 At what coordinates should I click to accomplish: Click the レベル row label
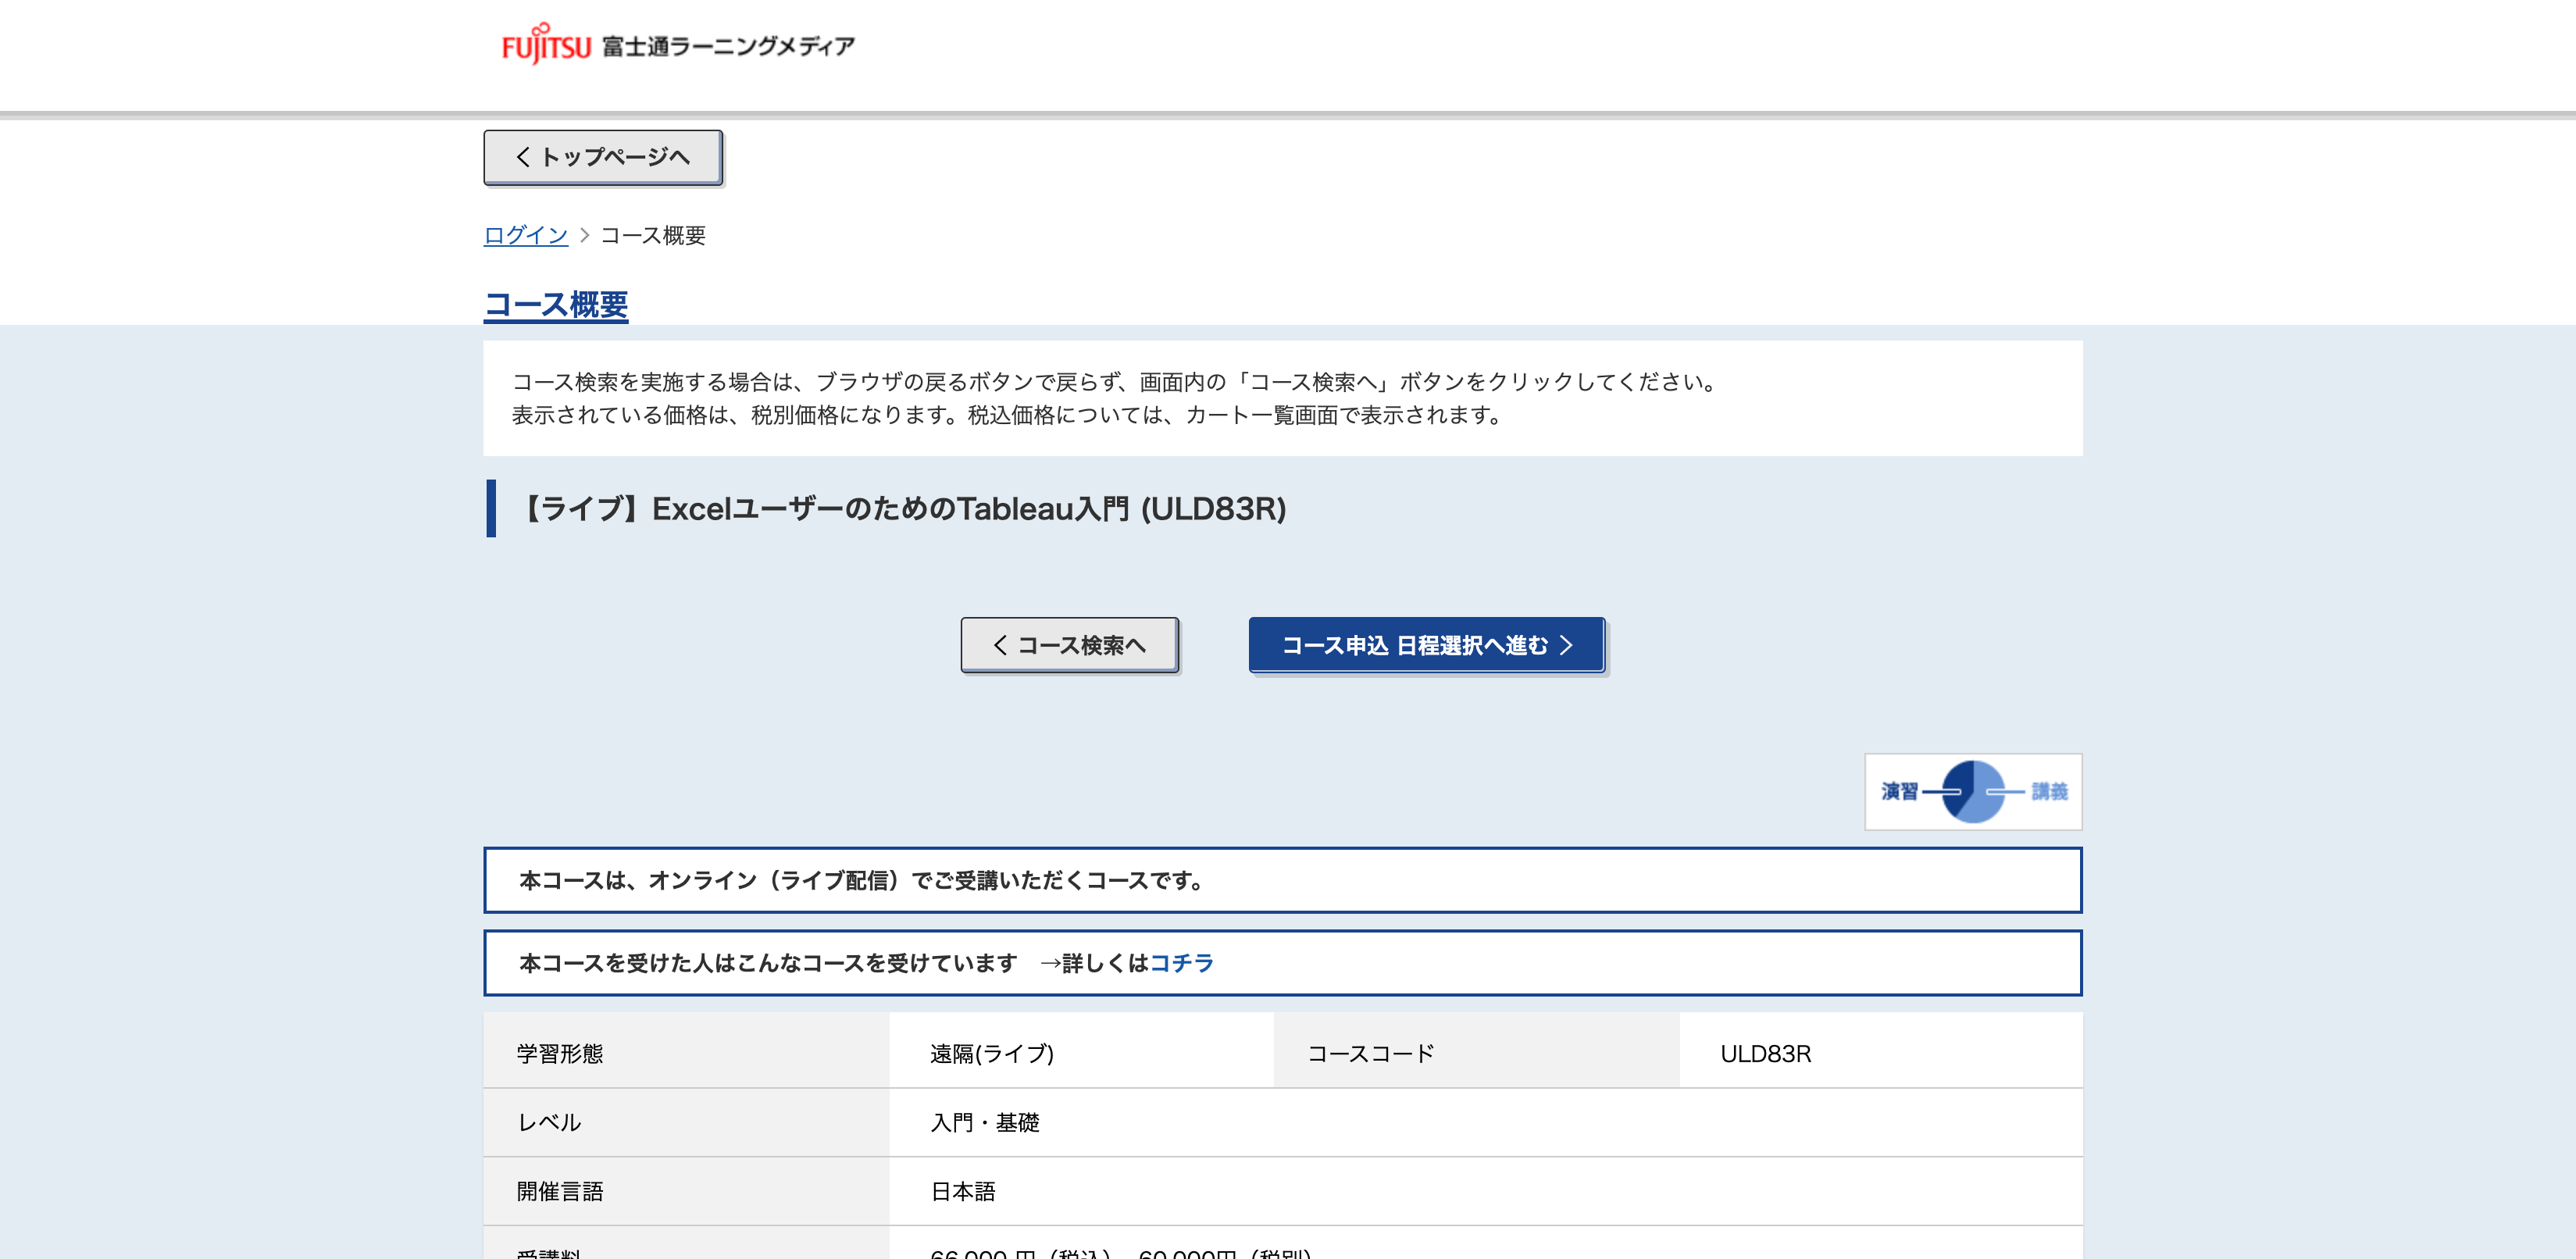point(548,1122)
